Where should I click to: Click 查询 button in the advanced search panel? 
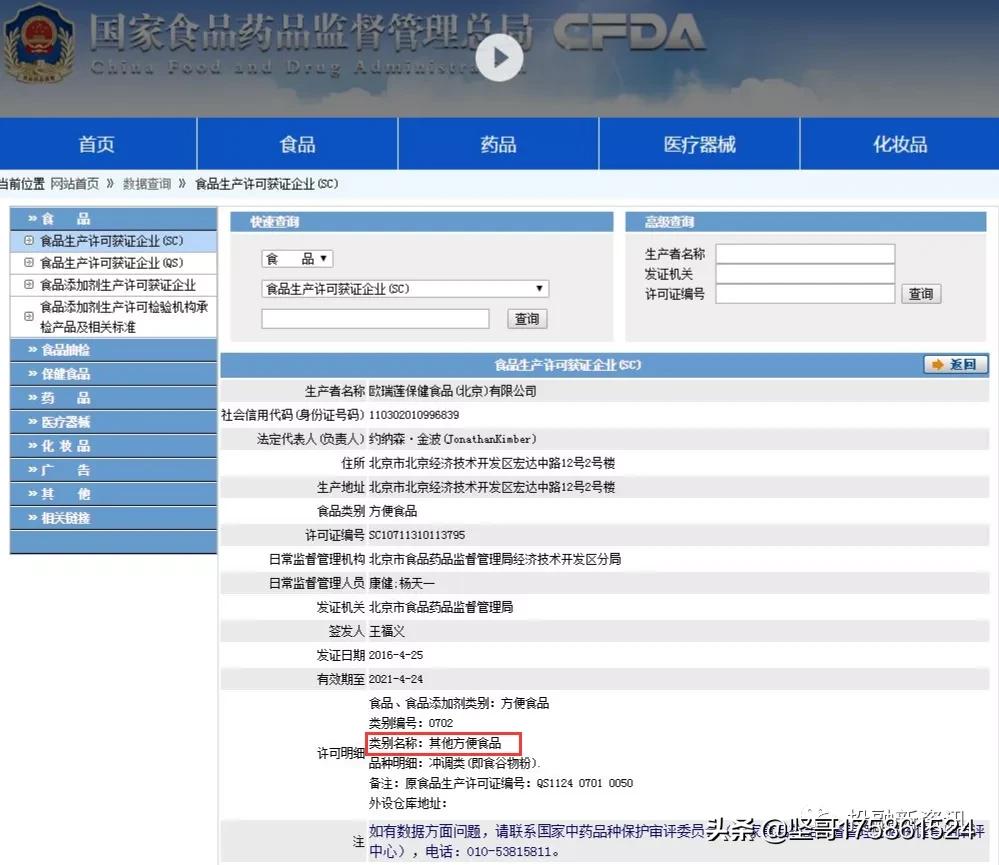pos(921,294)
